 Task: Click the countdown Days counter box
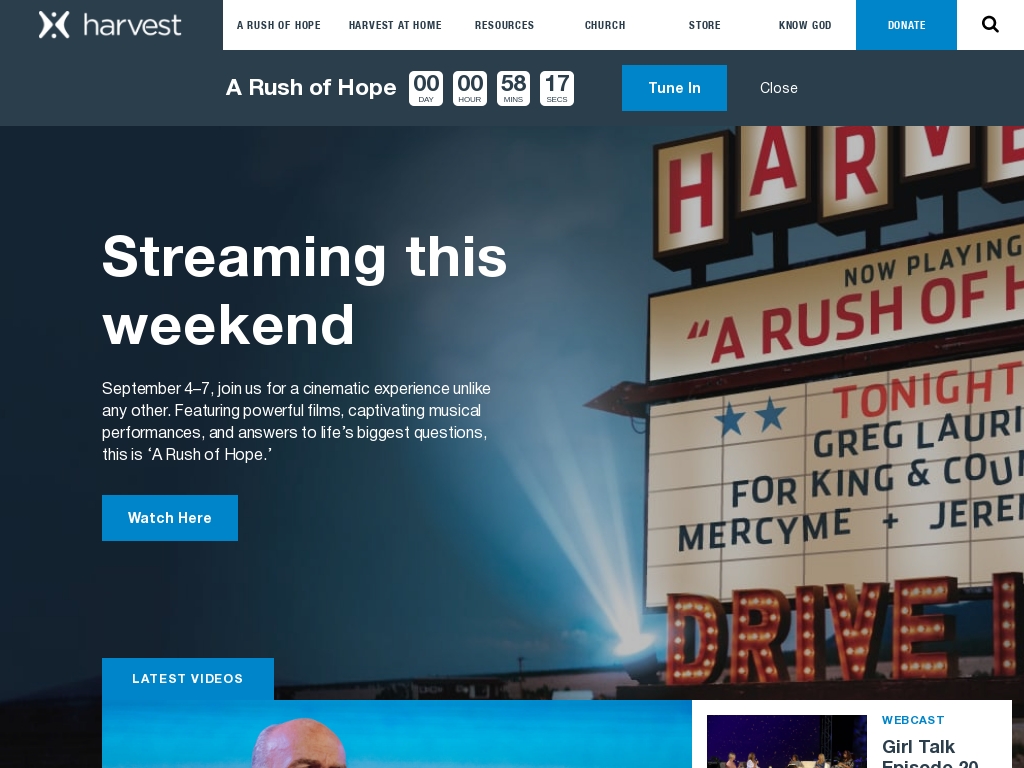pos(426,88)
